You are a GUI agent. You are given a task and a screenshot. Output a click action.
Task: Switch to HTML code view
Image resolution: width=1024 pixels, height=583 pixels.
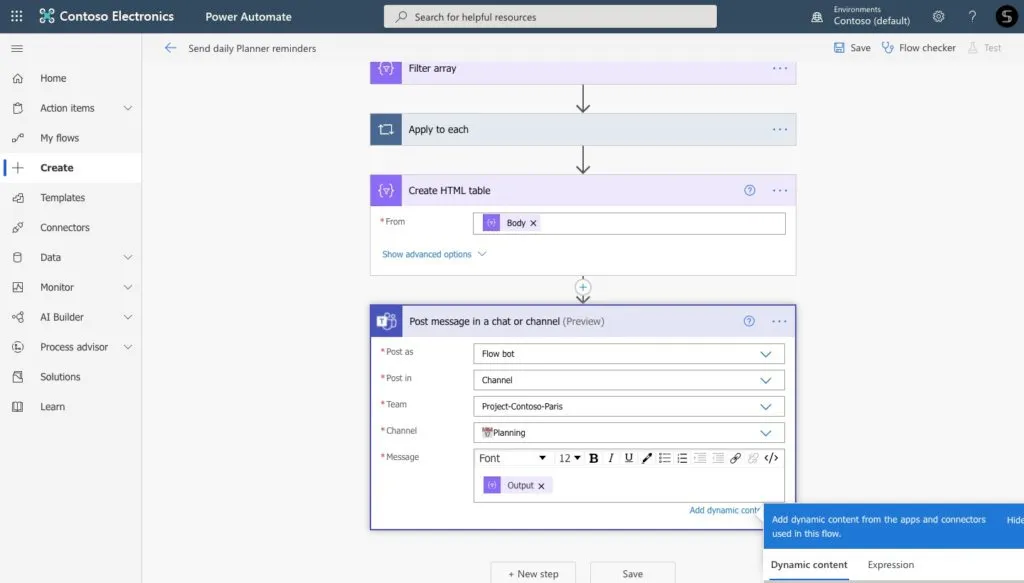771,458
